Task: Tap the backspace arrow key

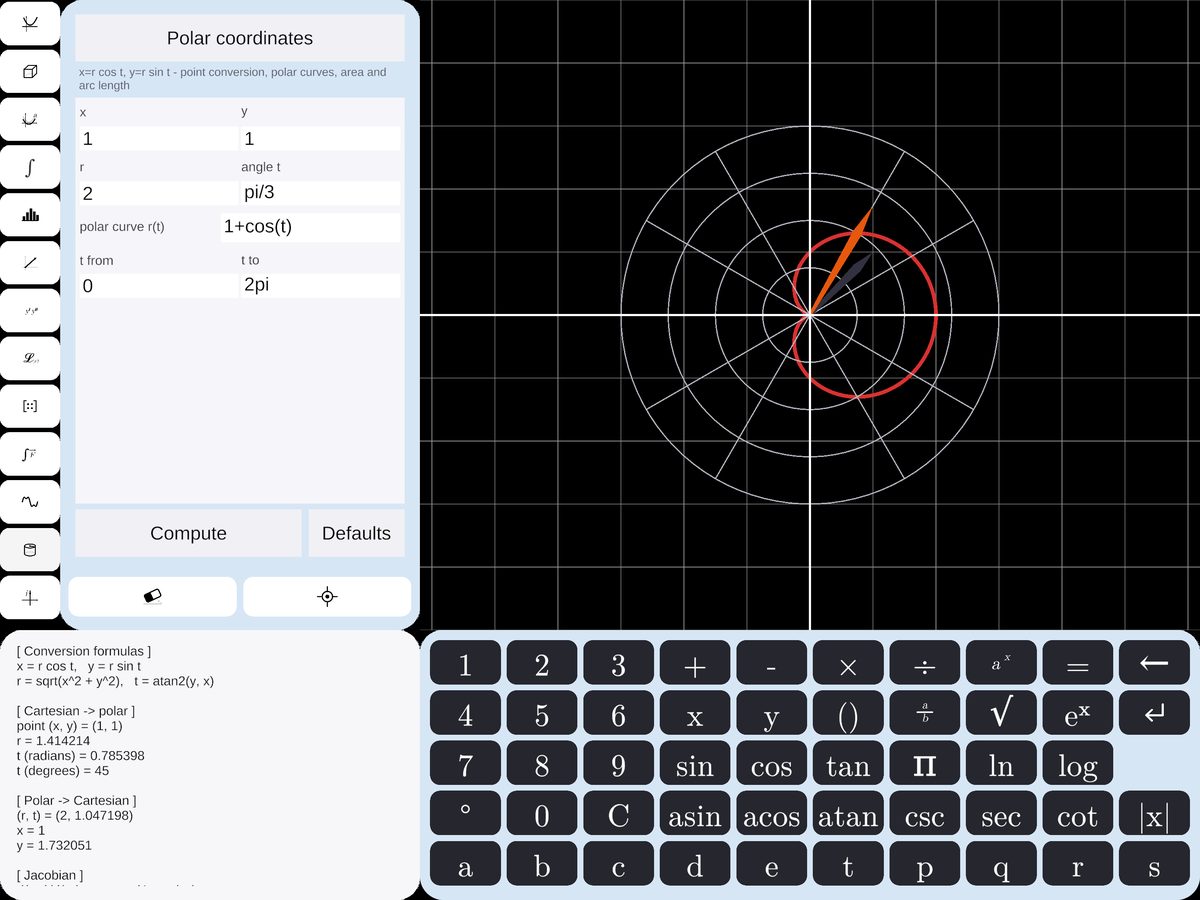Action: pos(1154,663)
